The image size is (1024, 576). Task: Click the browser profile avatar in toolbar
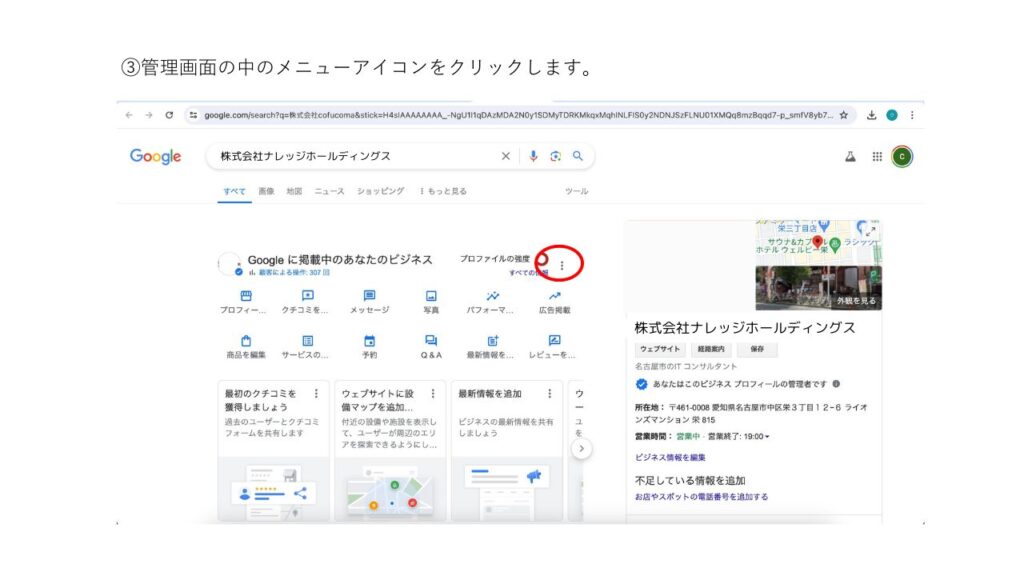coord(891,115)
